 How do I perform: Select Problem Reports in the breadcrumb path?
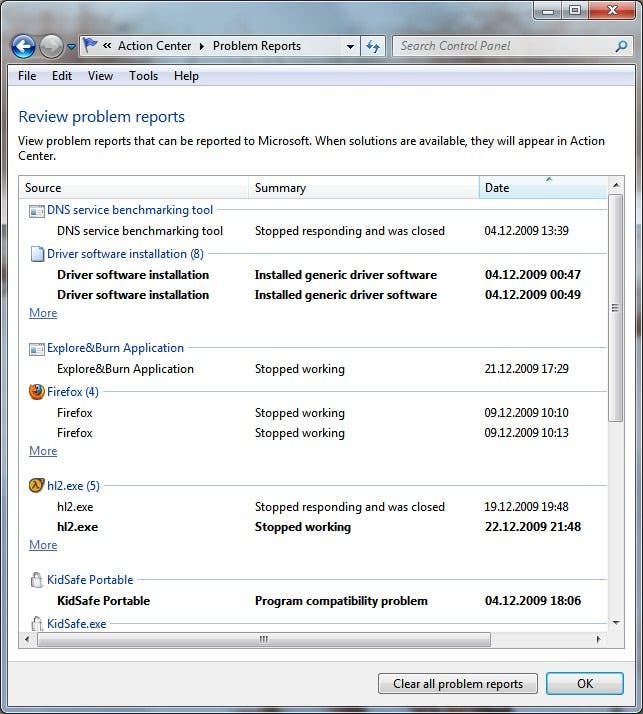(257, 46)
